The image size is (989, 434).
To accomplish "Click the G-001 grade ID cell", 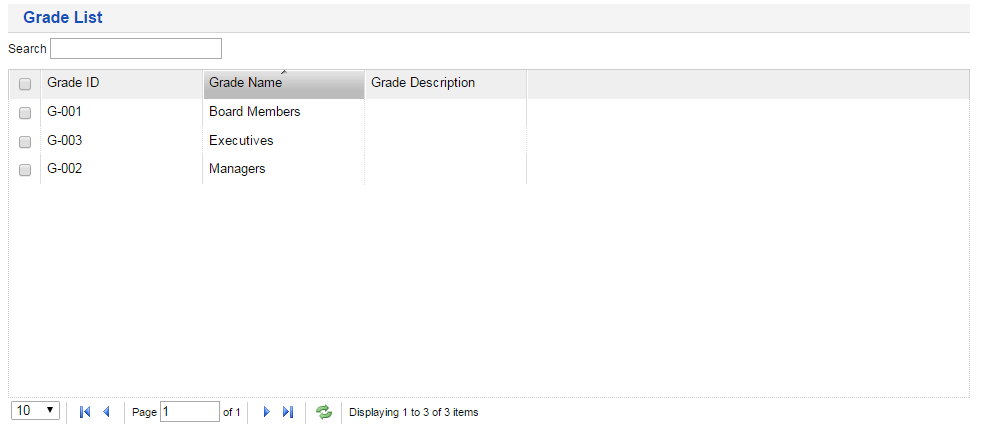I will (x=64, y=112).
